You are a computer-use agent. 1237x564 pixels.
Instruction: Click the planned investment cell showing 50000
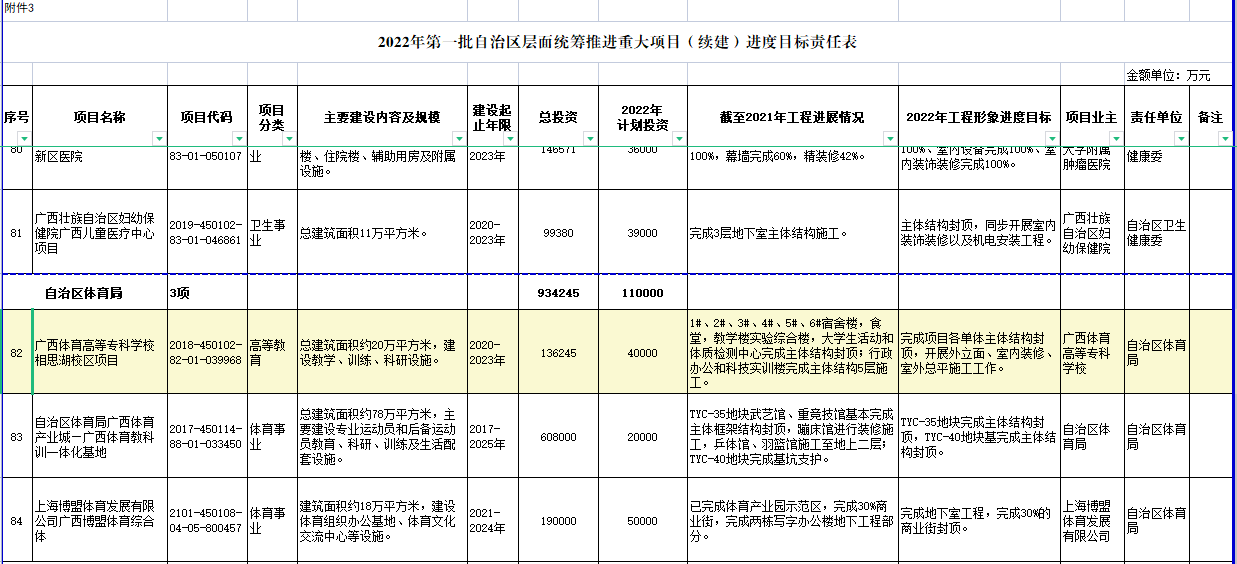(x=642, y=521)
